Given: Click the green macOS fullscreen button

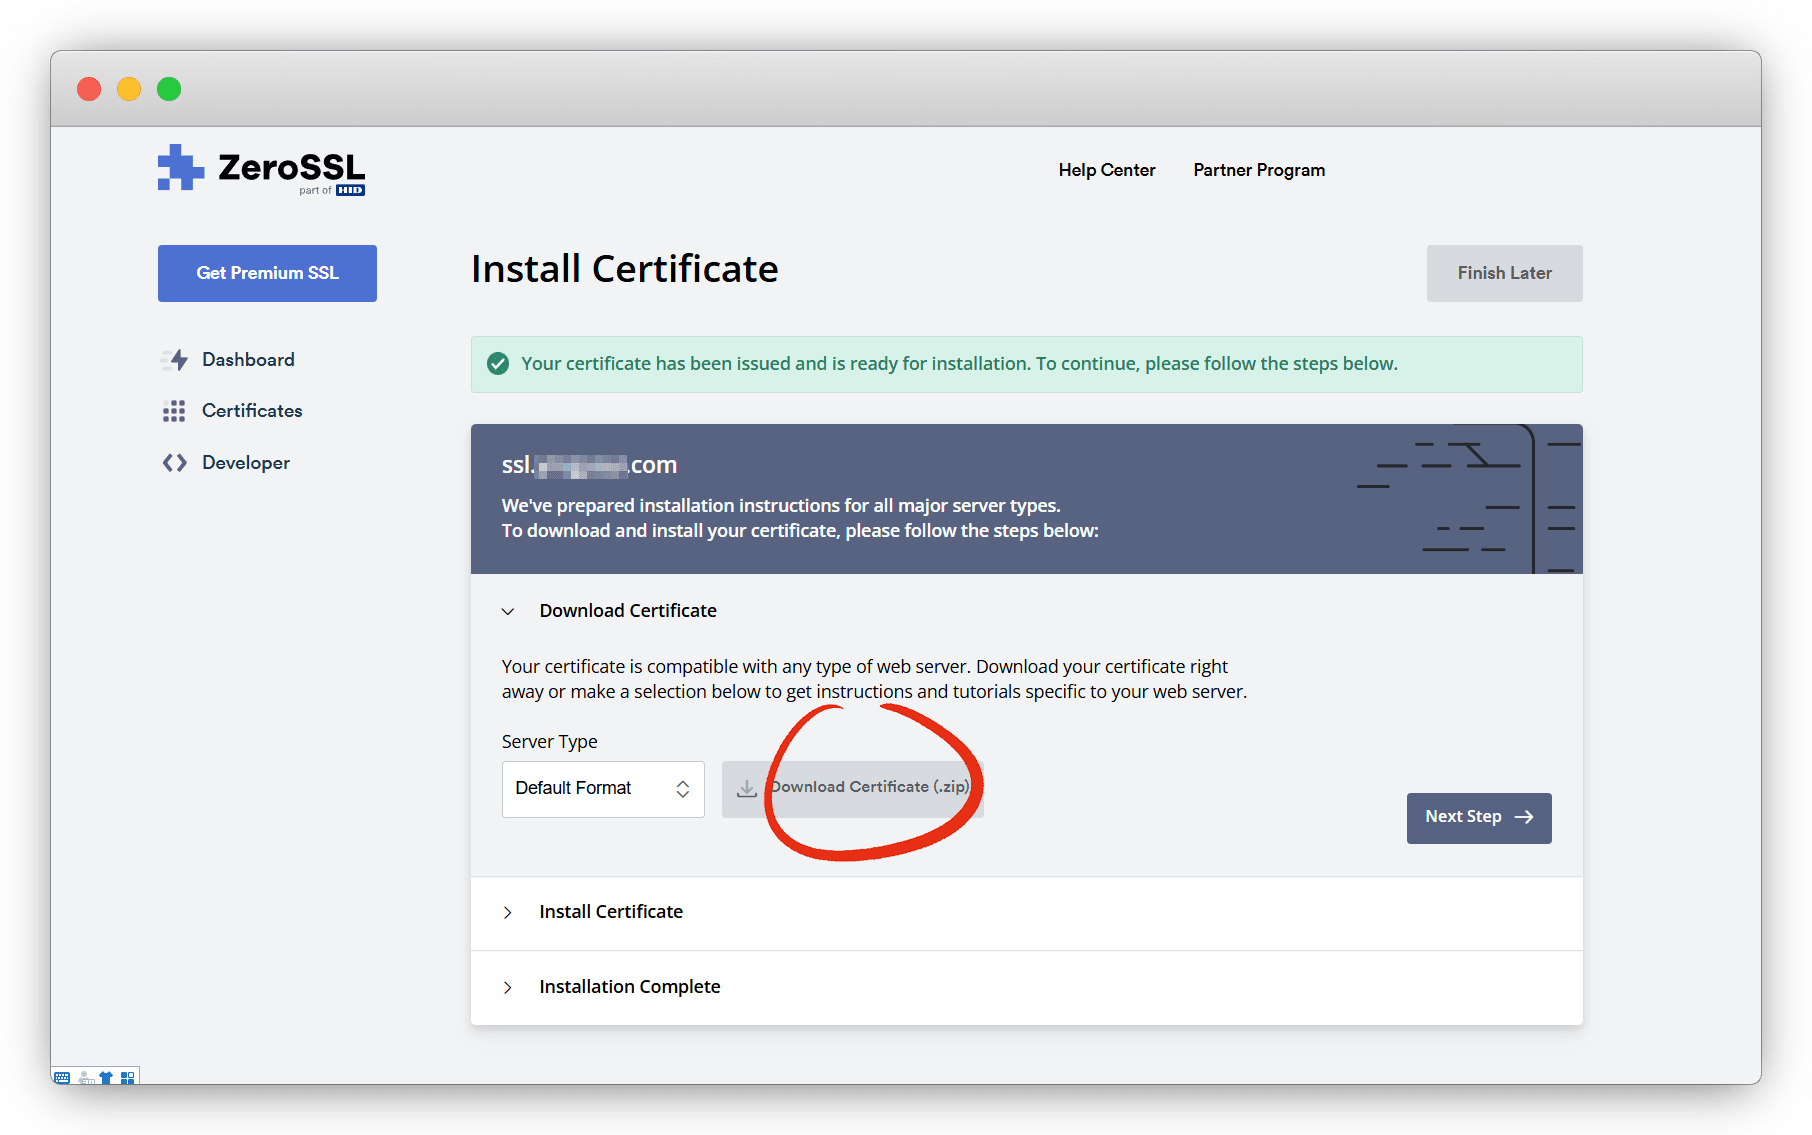Looking at the screenshot, I should click(x=169, y=89).
